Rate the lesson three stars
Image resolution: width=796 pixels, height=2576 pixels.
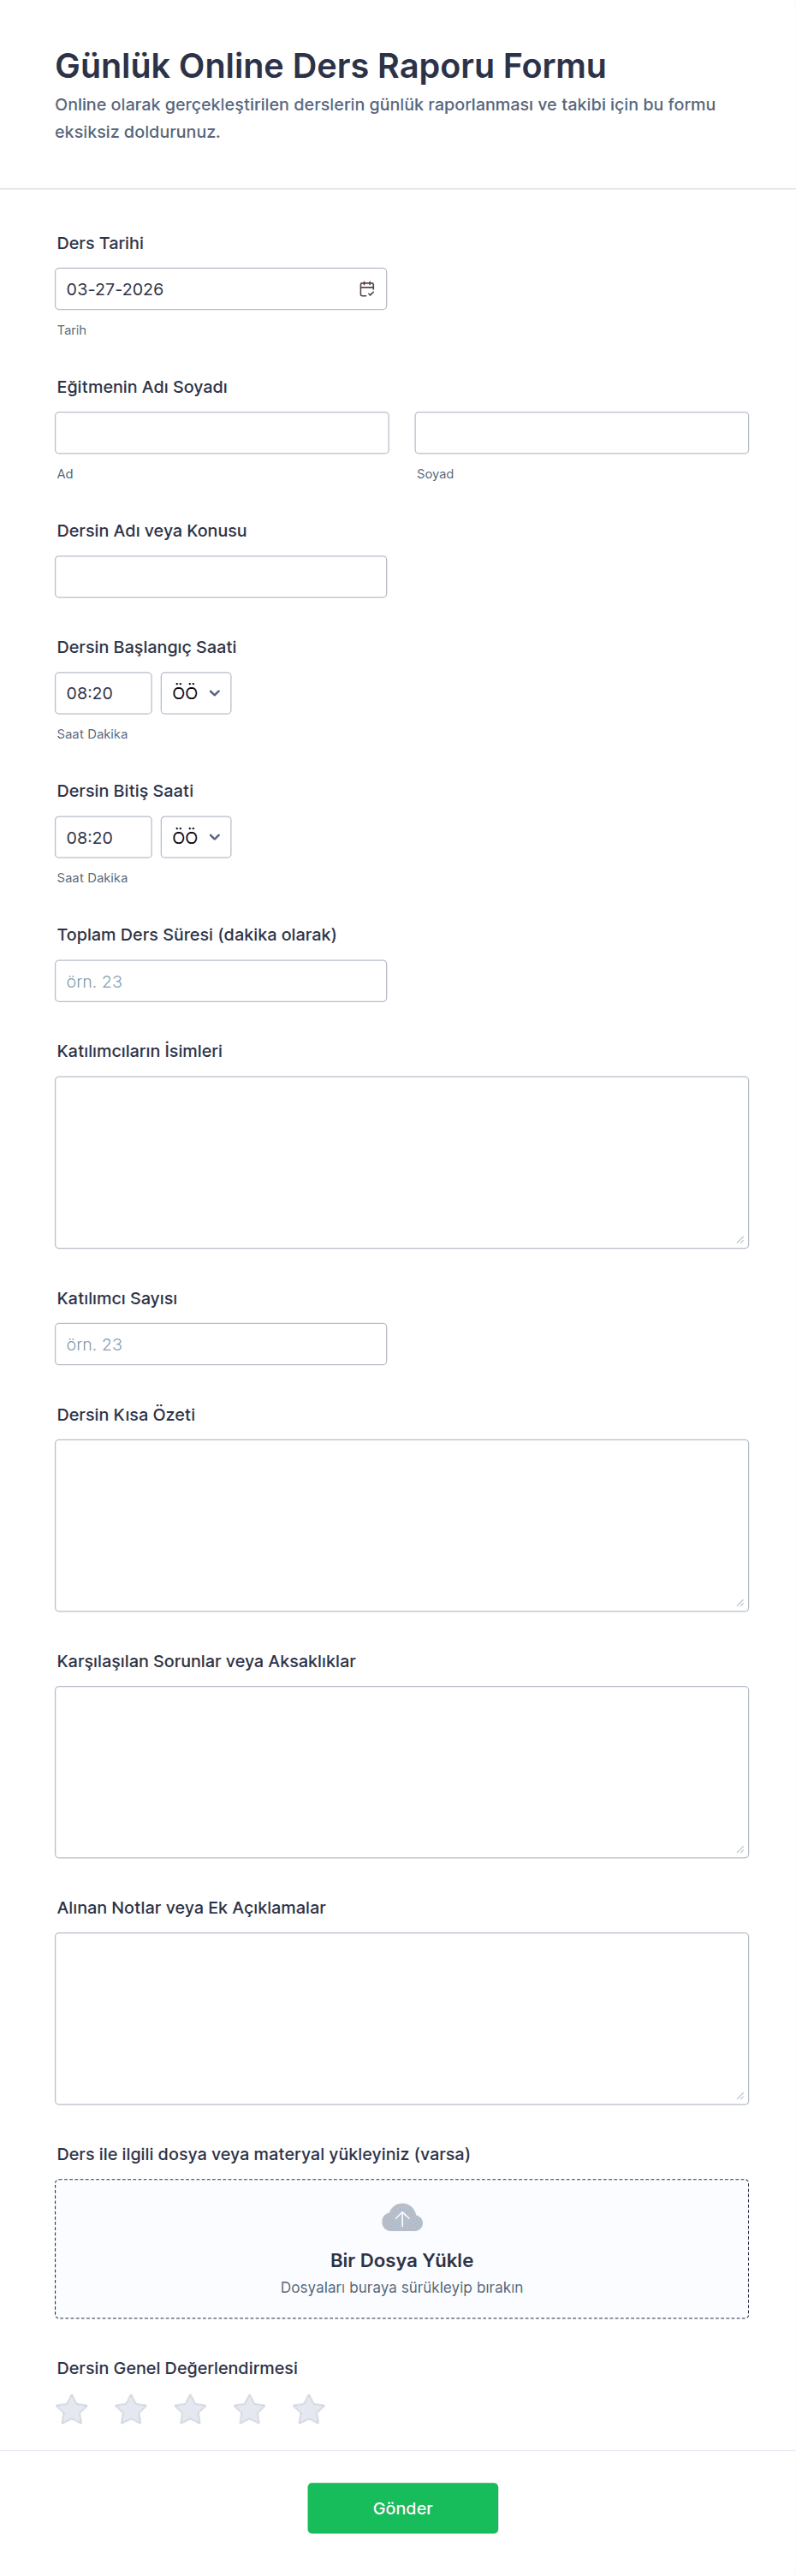[x=190, y=2409]
